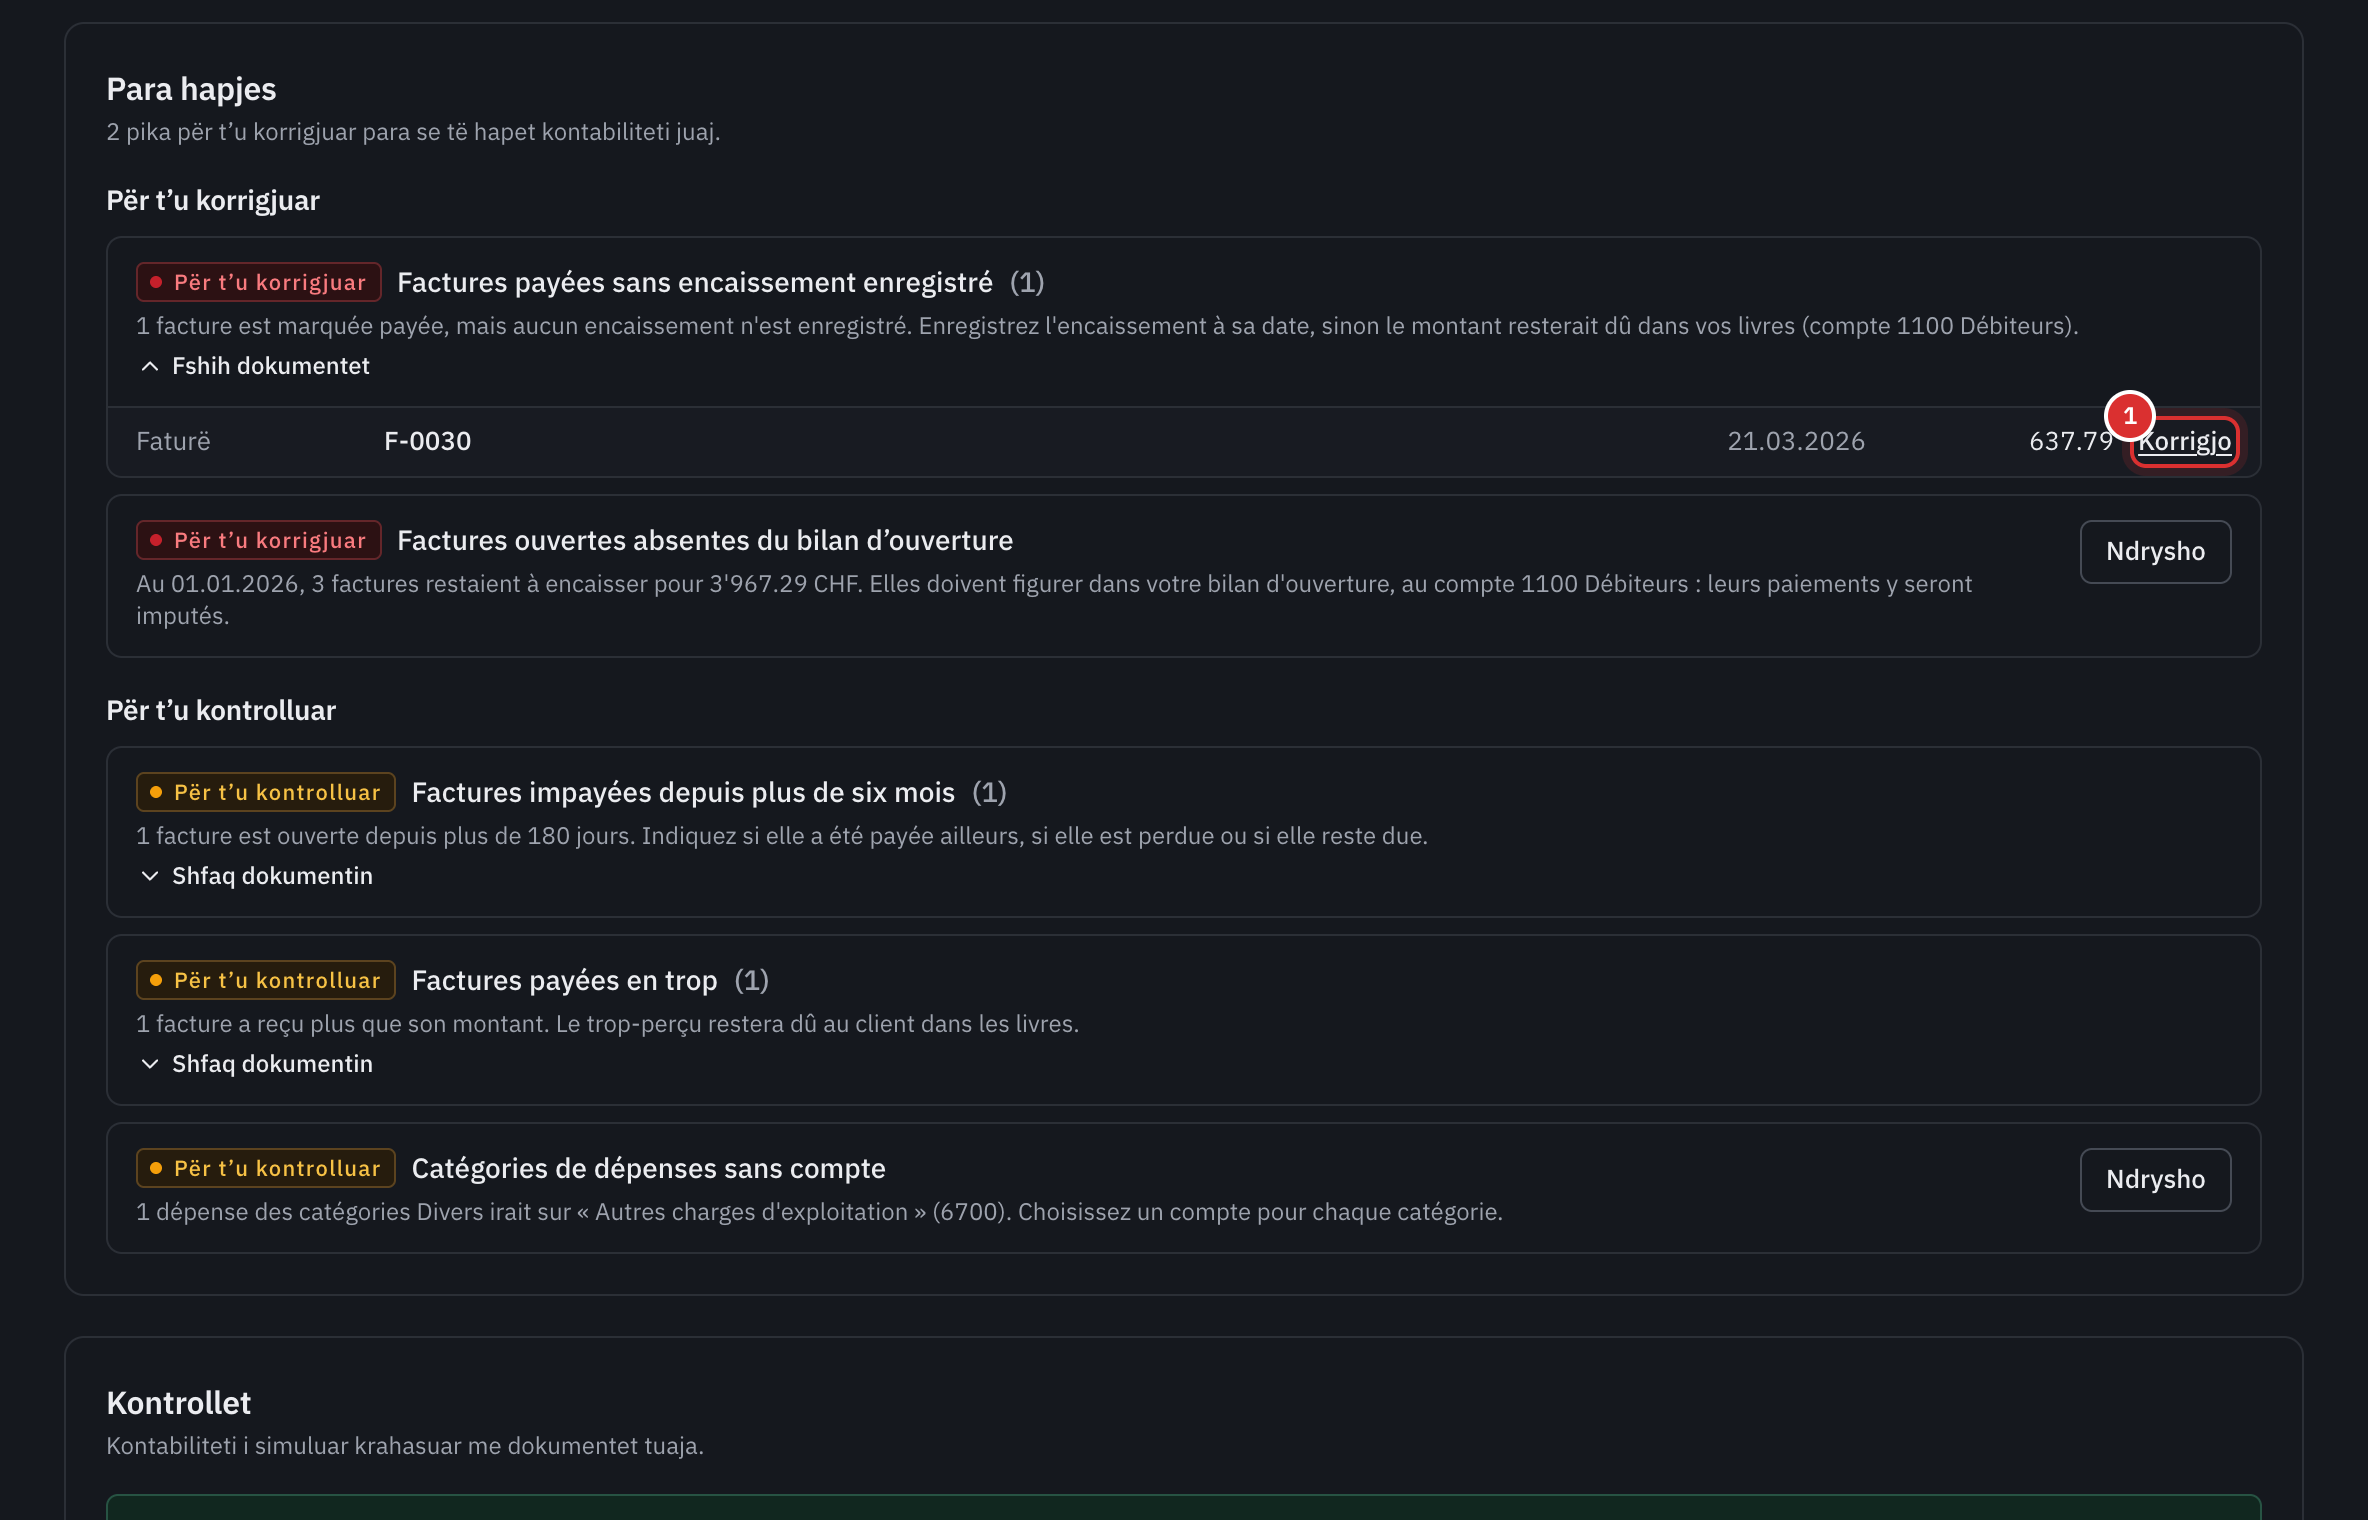Viewport: 2368px width, 1520px height.
Task: Expand Shfaq dokumentin under Factures payées en trop
Action: pos(256,1064)
